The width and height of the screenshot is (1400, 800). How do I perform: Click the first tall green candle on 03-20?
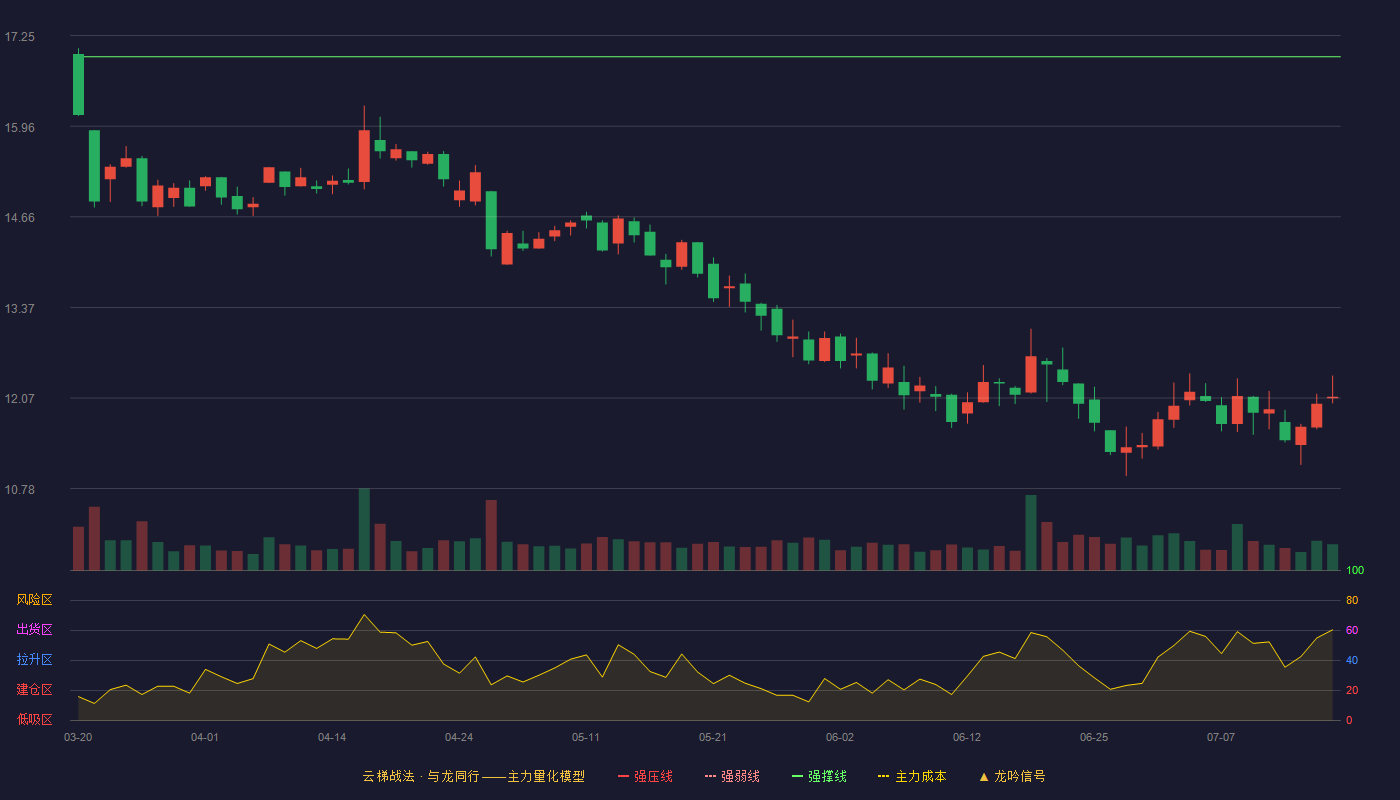[x=78, y=84]
